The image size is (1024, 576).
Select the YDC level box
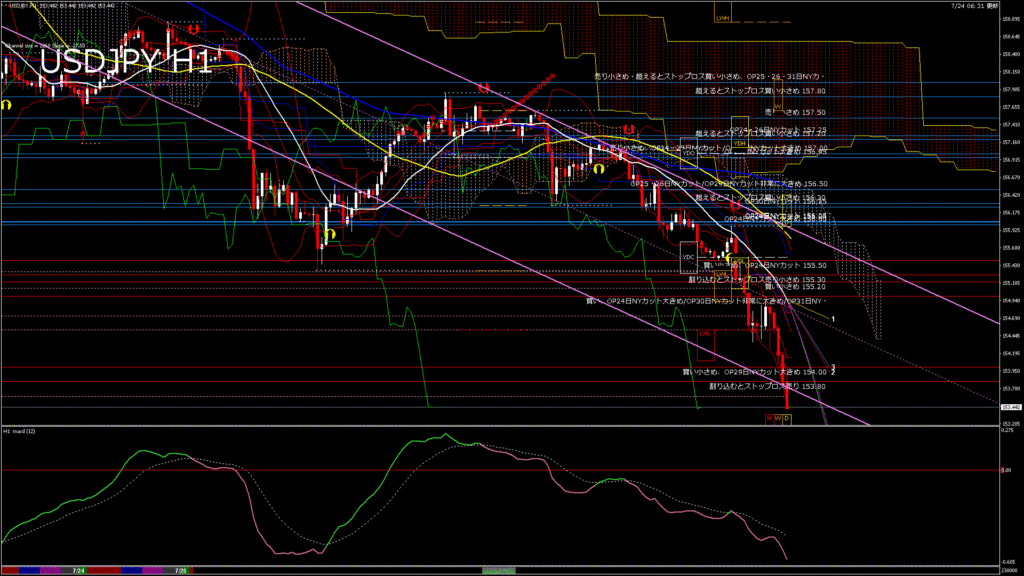pos(688,257)
